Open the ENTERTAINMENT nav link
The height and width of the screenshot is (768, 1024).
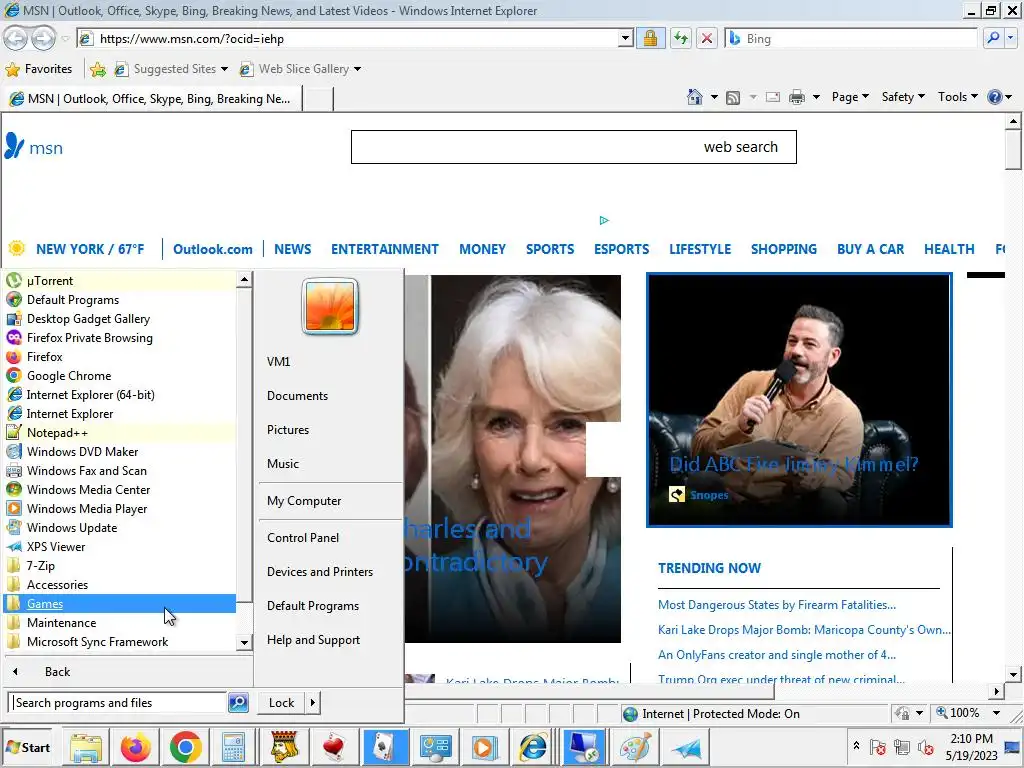tap(385, 249)
